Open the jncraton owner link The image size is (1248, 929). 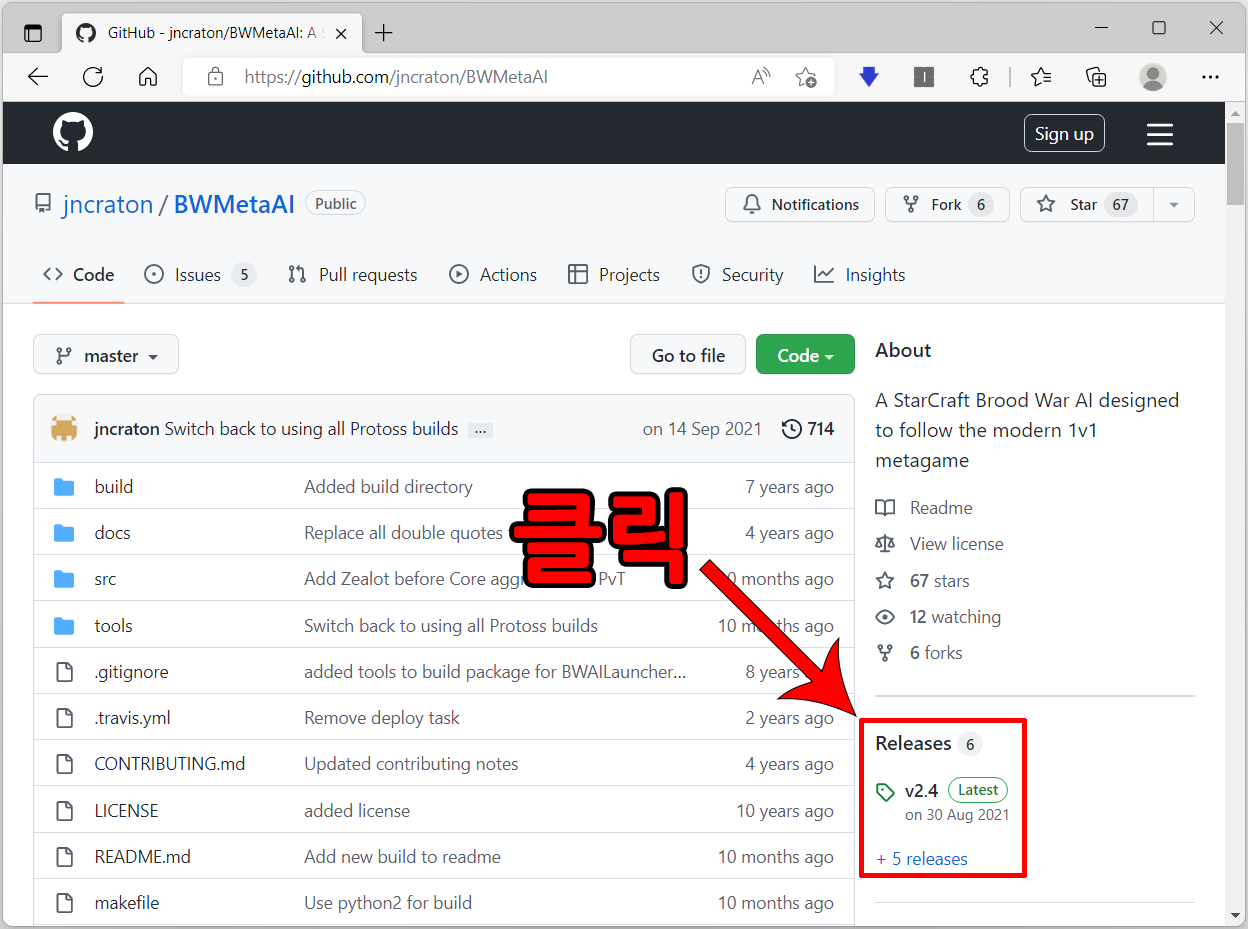pos(107,204)
